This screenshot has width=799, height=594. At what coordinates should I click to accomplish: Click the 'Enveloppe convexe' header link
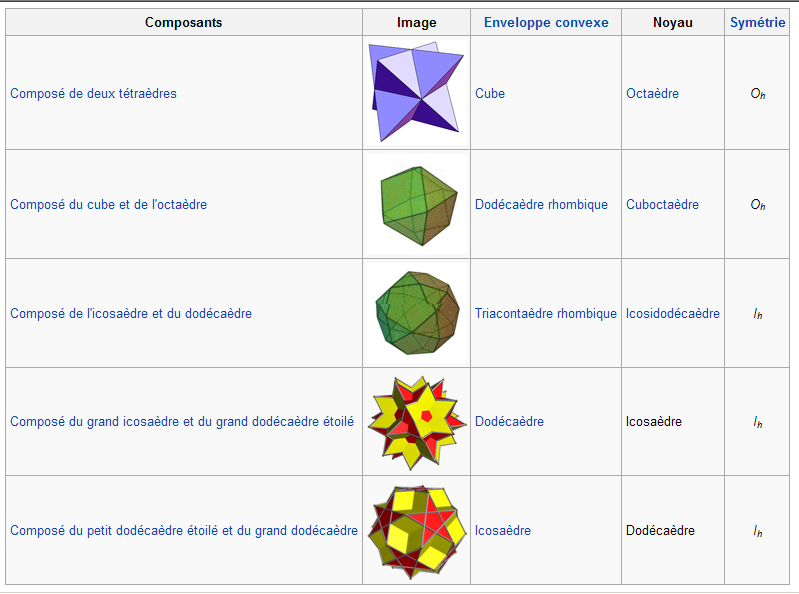pos(546,22)
